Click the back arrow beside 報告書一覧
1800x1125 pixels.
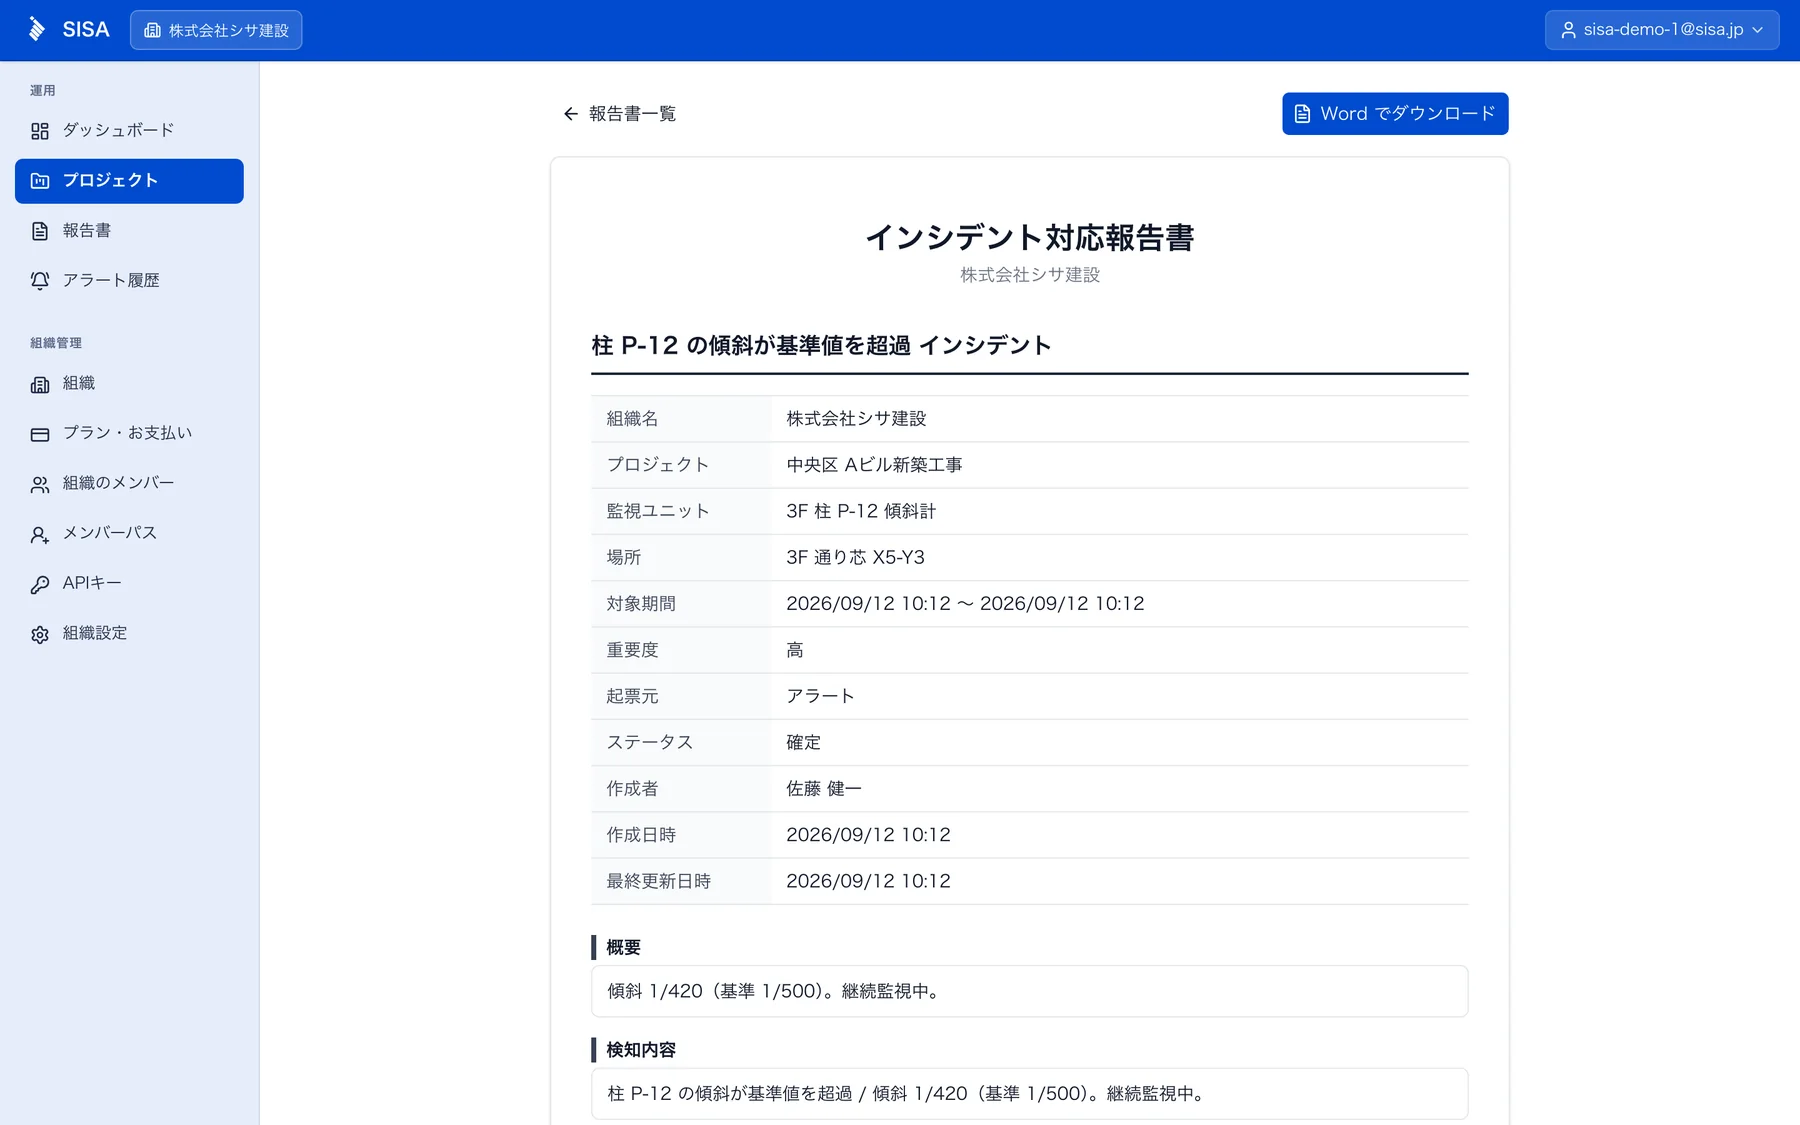[x=571, y=114]
